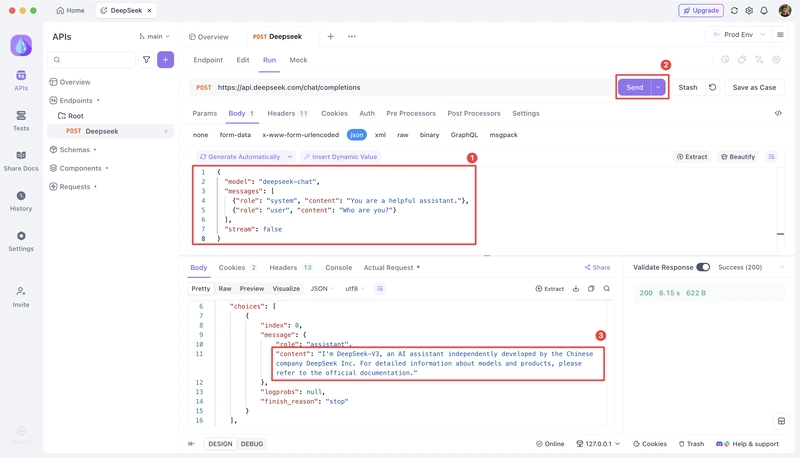Click the purple plus button to add new
Viewport: 800px width, 458px height.
165,60
